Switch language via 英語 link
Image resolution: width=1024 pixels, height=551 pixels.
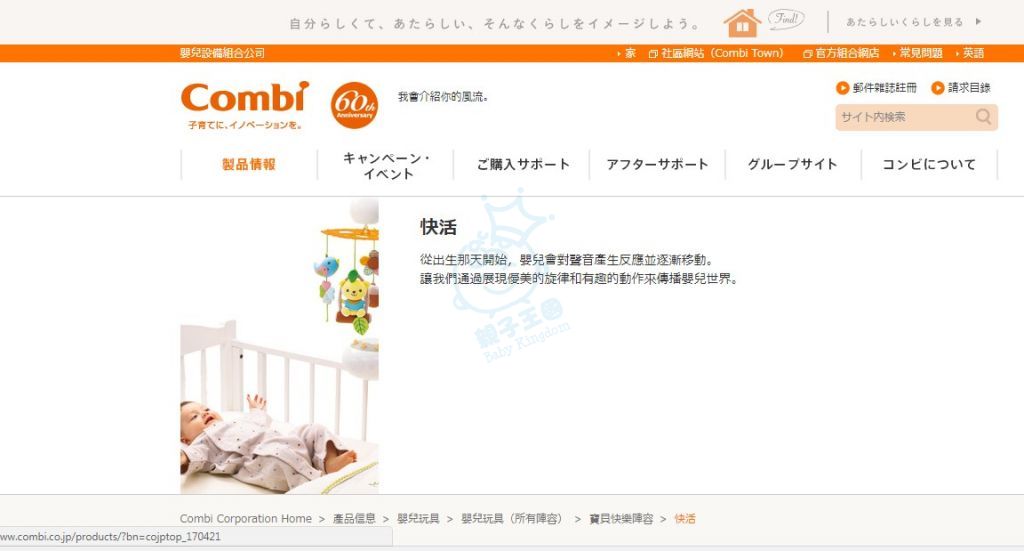(x=970, y=54)
